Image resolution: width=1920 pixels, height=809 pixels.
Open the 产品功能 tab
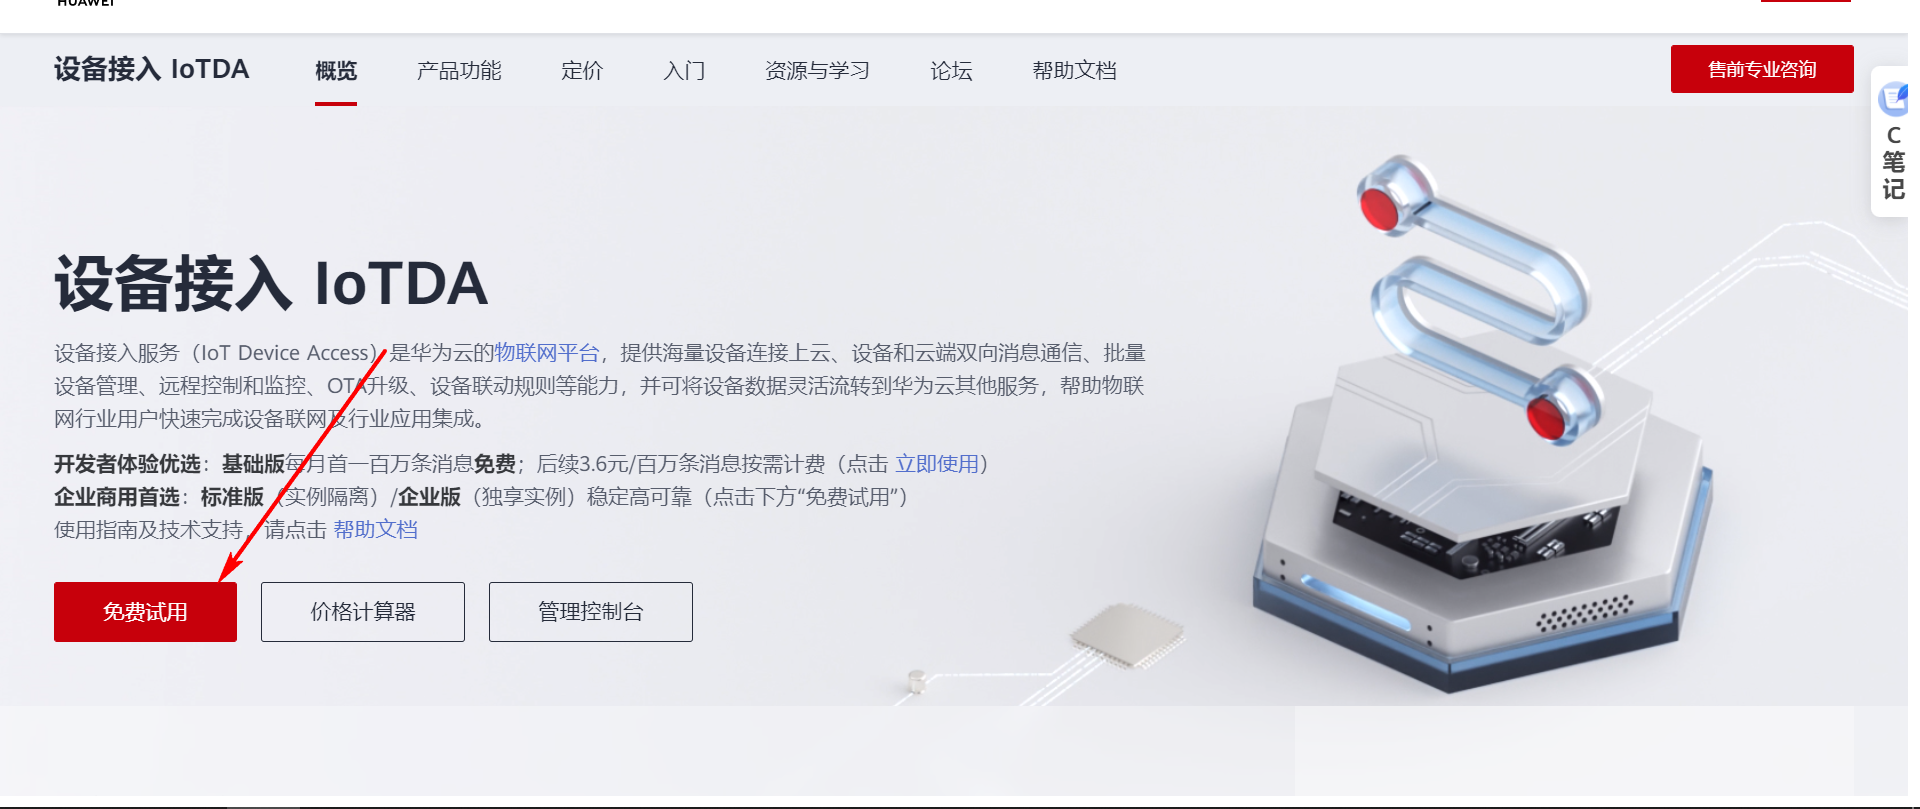pos(459,71)
